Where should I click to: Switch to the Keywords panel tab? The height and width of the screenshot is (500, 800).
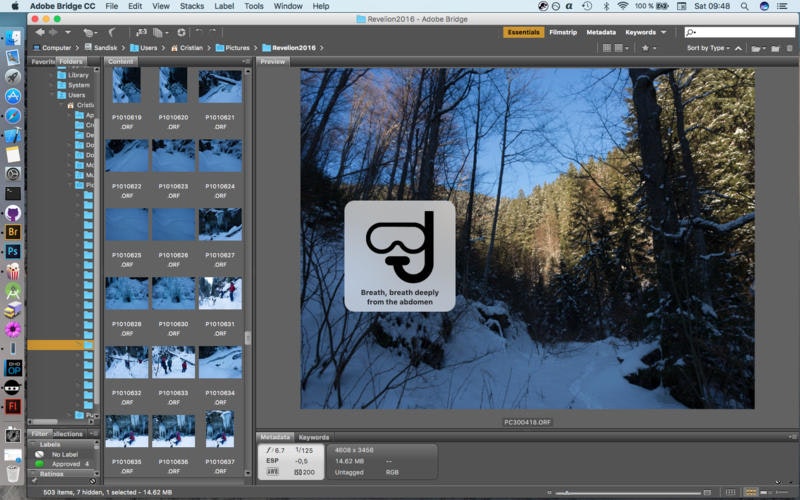coord(314,437)
